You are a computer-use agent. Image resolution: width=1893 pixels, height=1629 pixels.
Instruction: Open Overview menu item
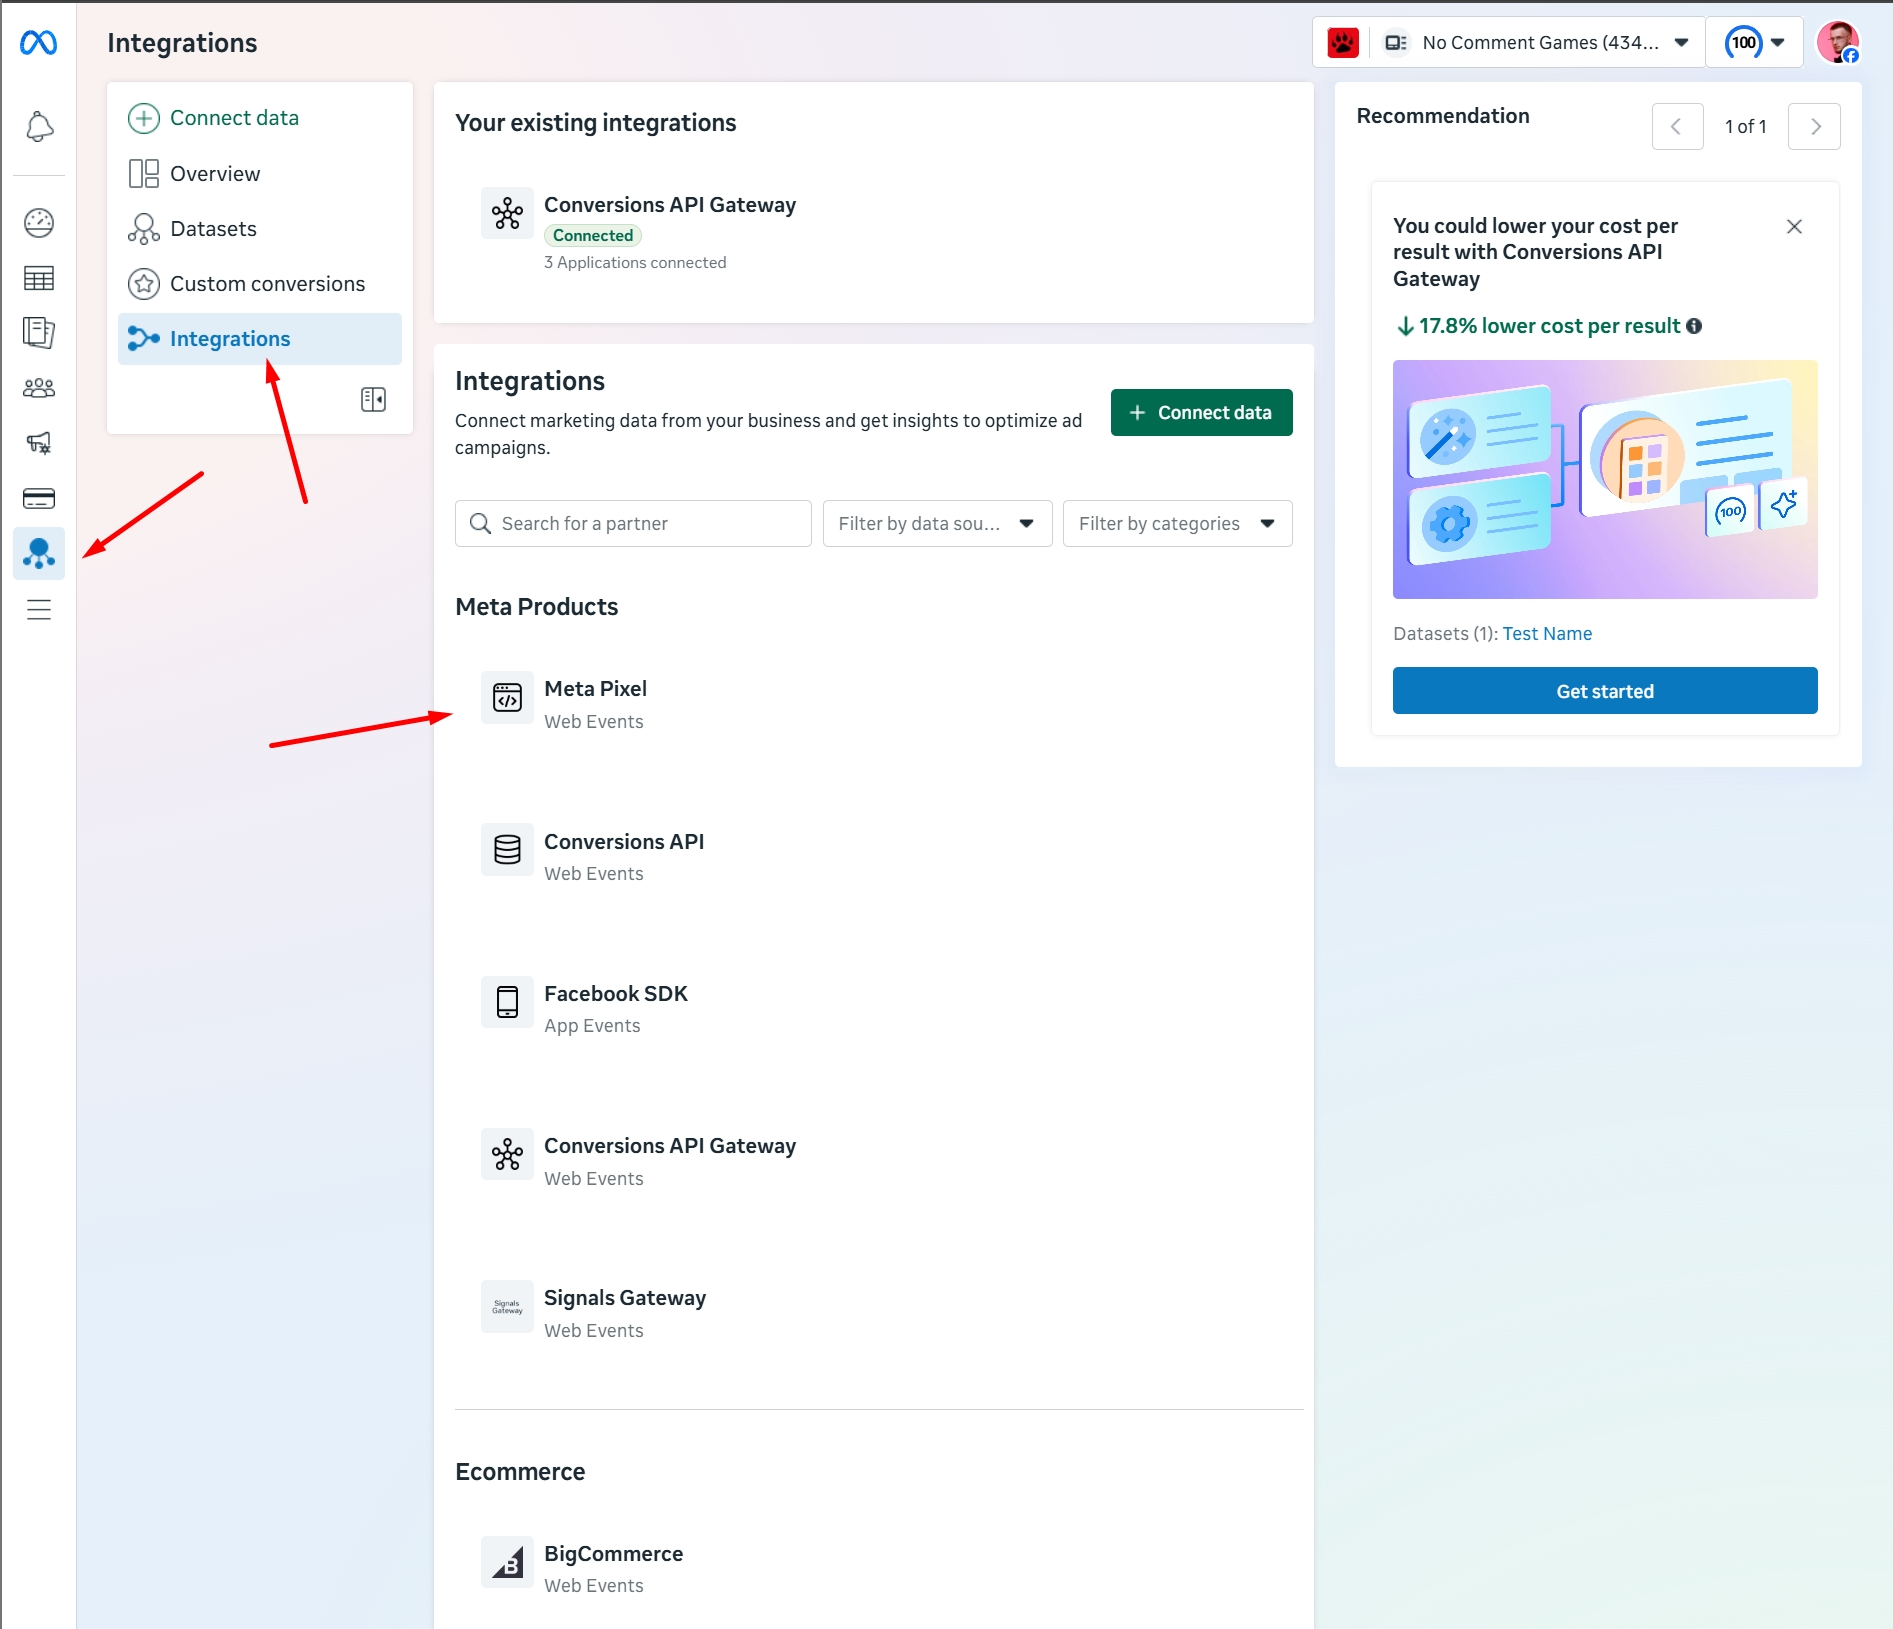[x=259, y=174]
